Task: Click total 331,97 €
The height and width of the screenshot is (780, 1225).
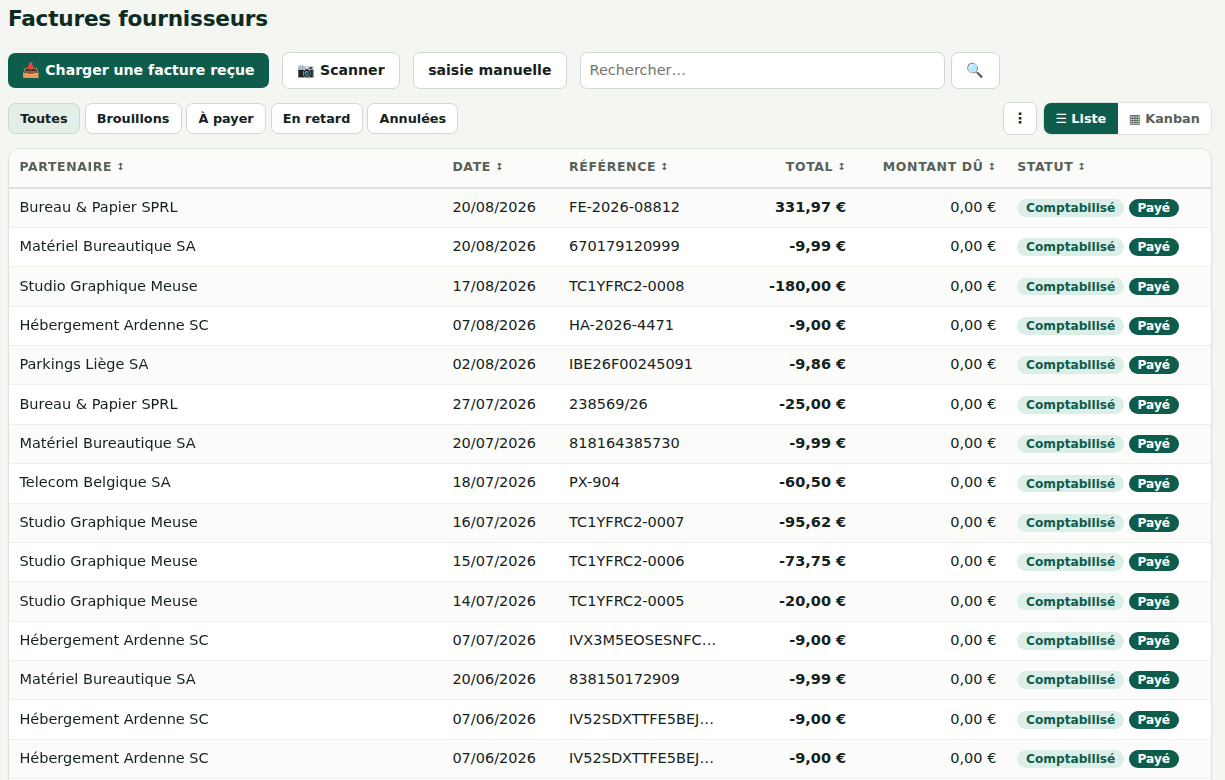Action: [810, 207]
